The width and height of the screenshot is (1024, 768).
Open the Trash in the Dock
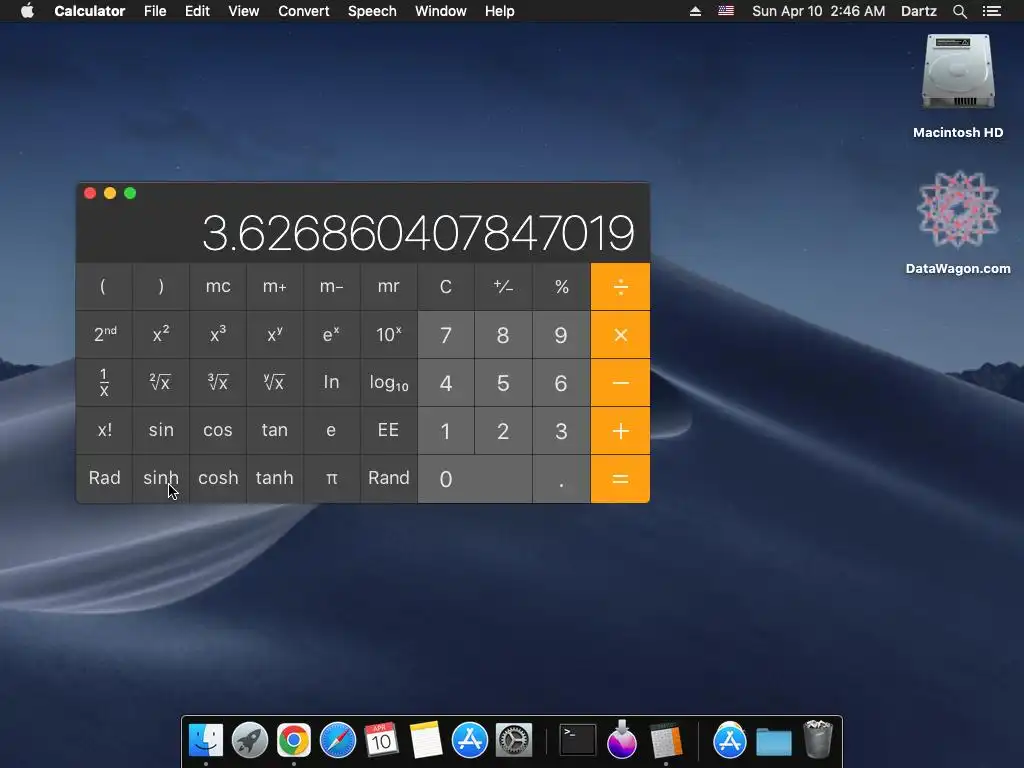point(818,739)
